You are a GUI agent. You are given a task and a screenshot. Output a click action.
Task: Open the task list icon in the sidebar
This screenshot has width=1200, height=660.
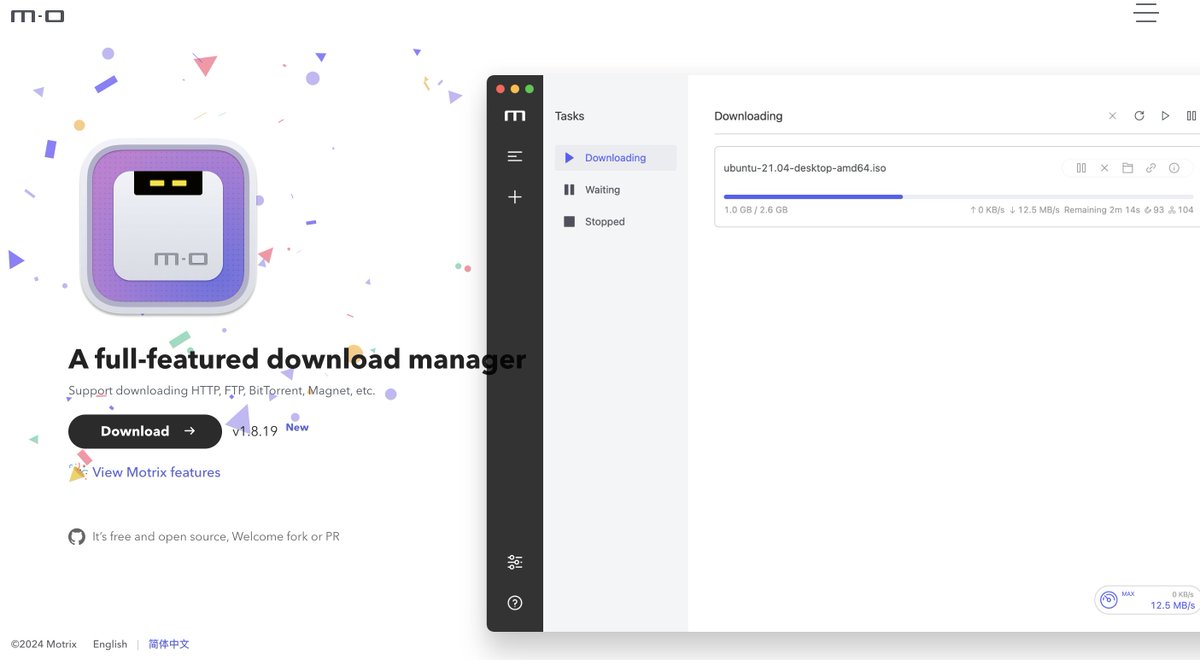pyautogui.click(x=515, y=156)
